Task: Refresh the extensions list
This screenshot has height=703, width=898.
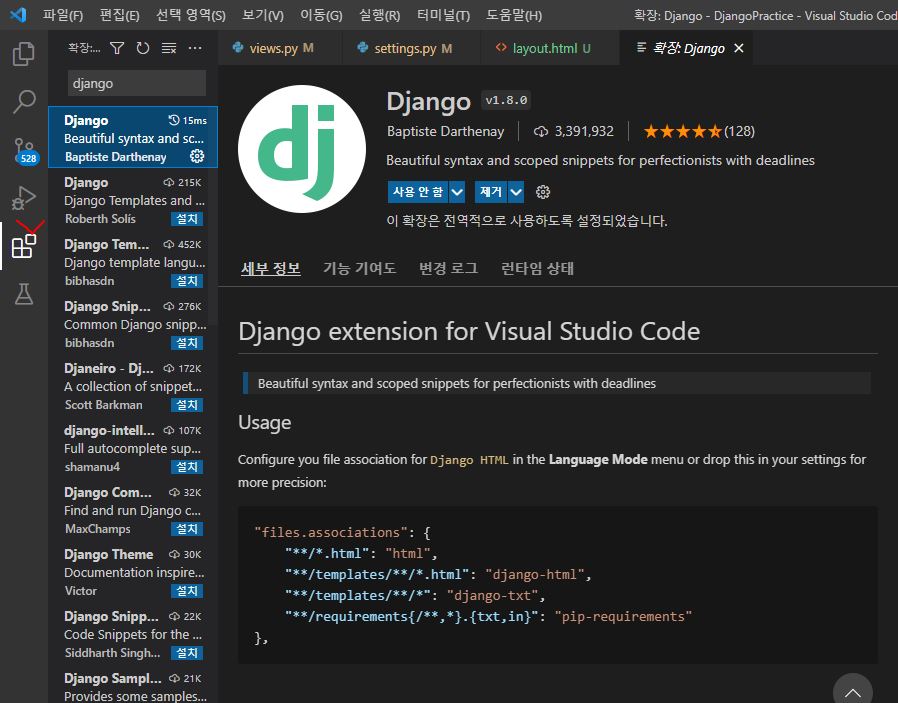Action: (x=143, y=48)
